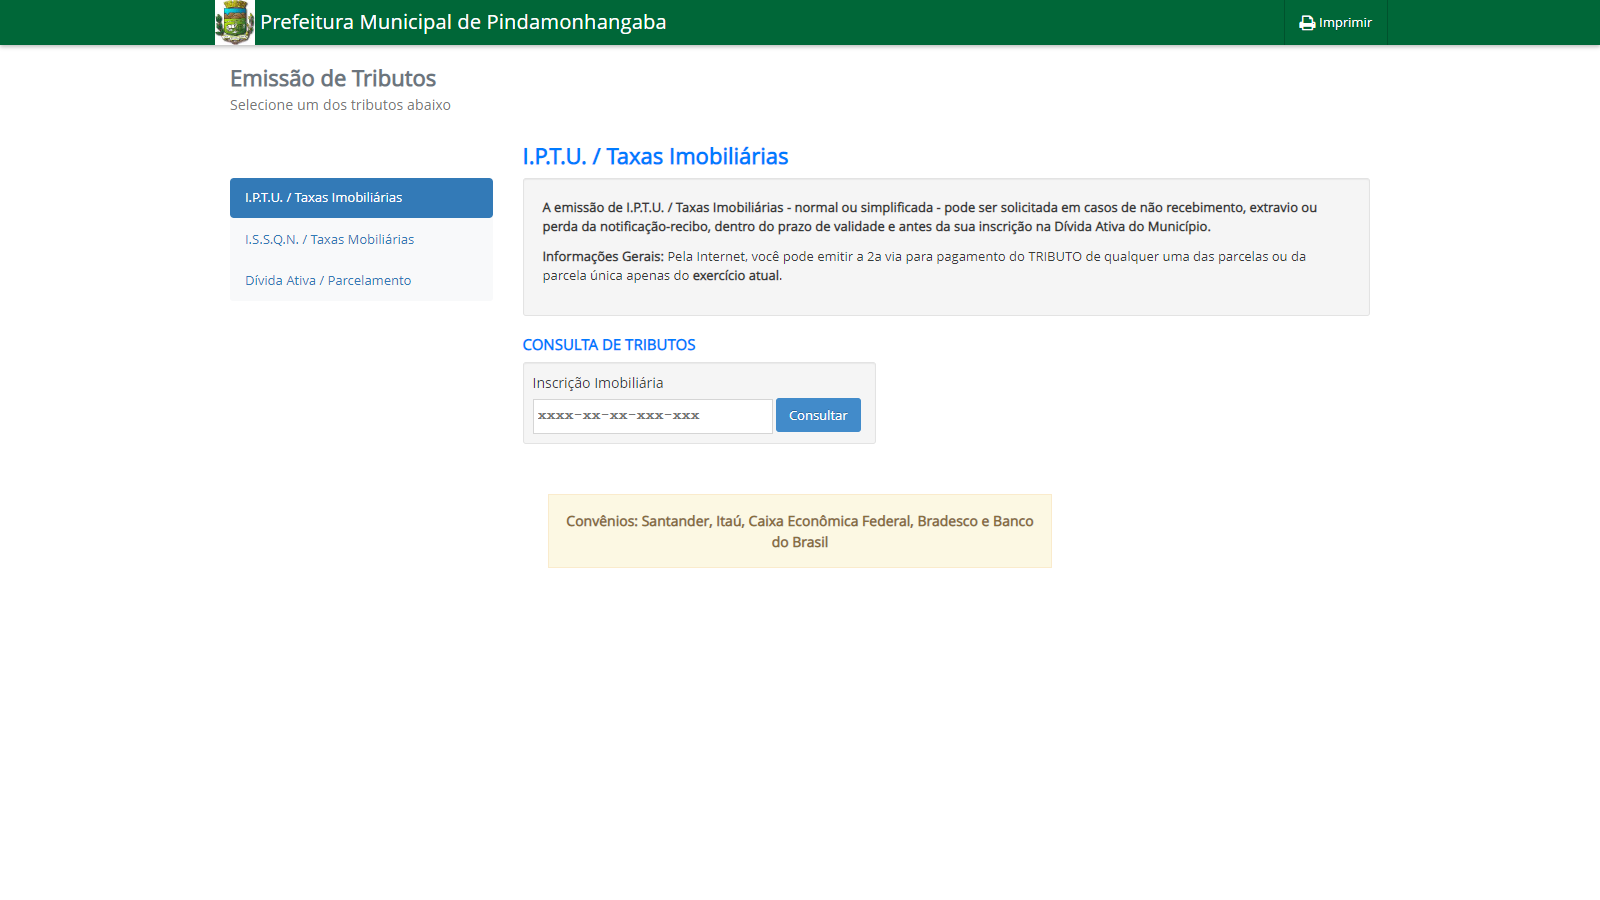Open Prefeitura Municipal de Pindamonhangaba header title
This screenshot has width=1600, height=900.
[x=463, y=22]
